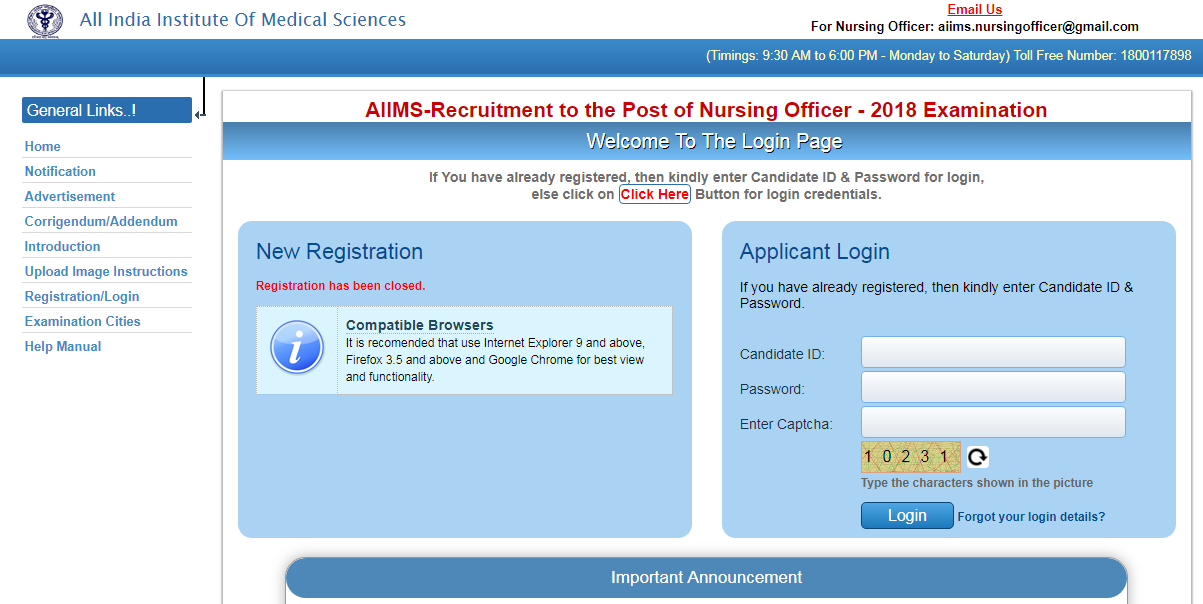Click the New Registration heading

(339, 252)
